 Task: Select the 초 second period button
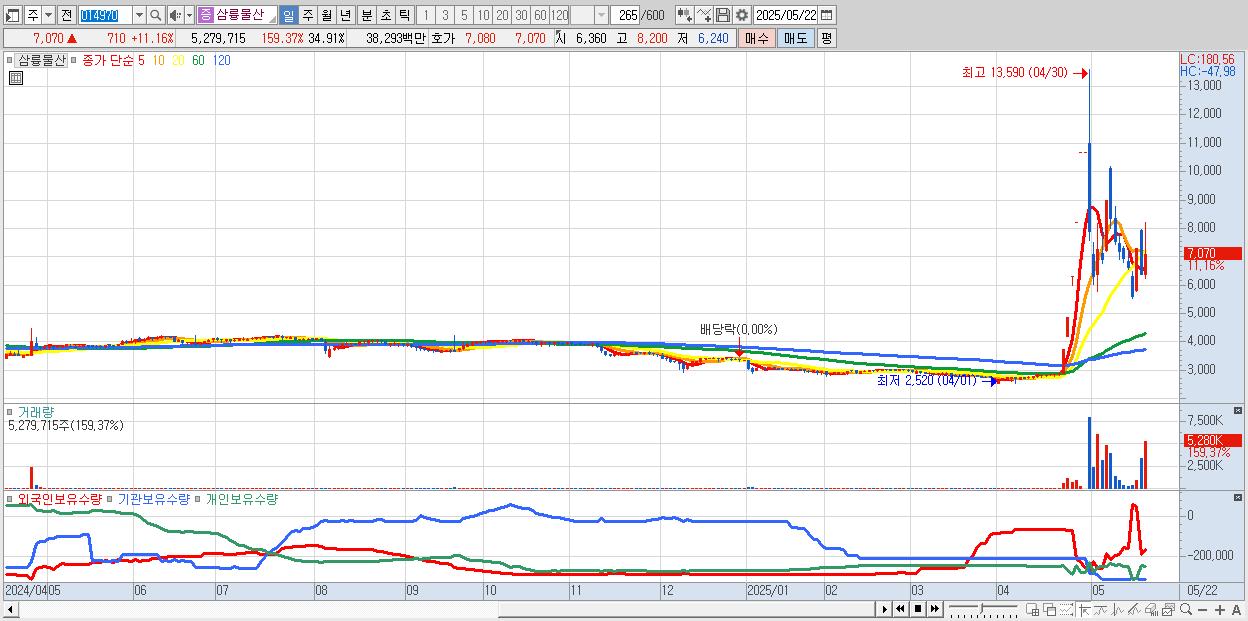coord(385,15)
